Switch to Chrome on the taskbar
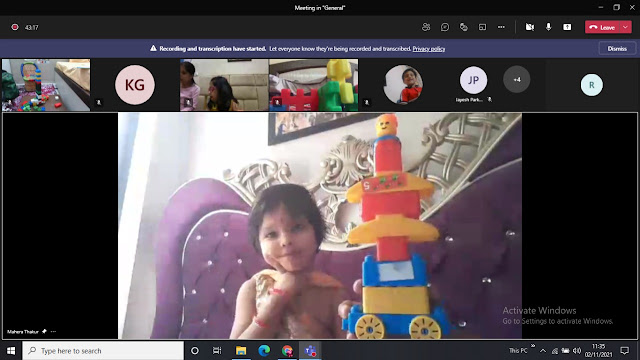This screenshot has height=360, width=640. 287,351
